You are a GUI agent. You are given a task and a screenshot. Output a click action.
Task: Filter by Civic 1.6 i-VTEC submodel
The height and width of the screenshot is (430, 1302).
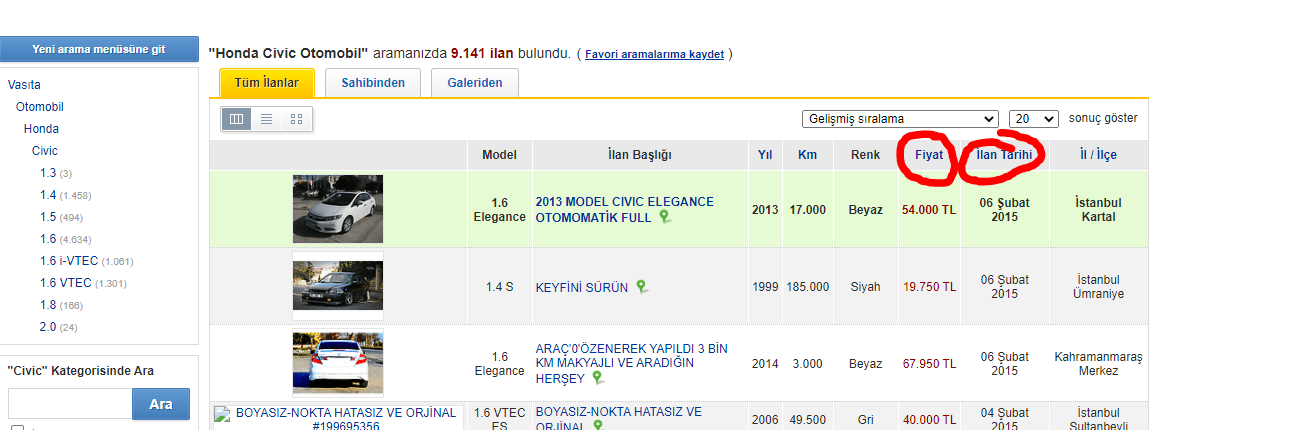[68, 261]
